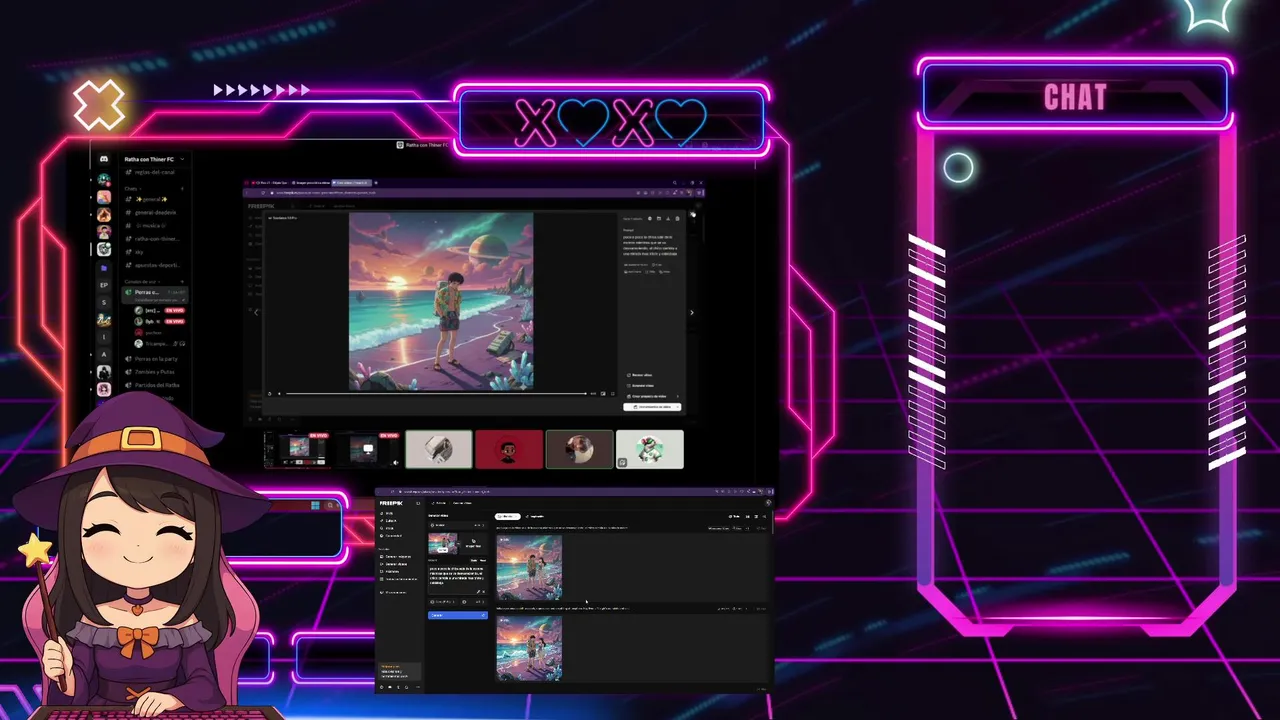Open the reglas-del-canal channel in Discord
This screenshot has height=720, width=1280.
tap(154, 172)
